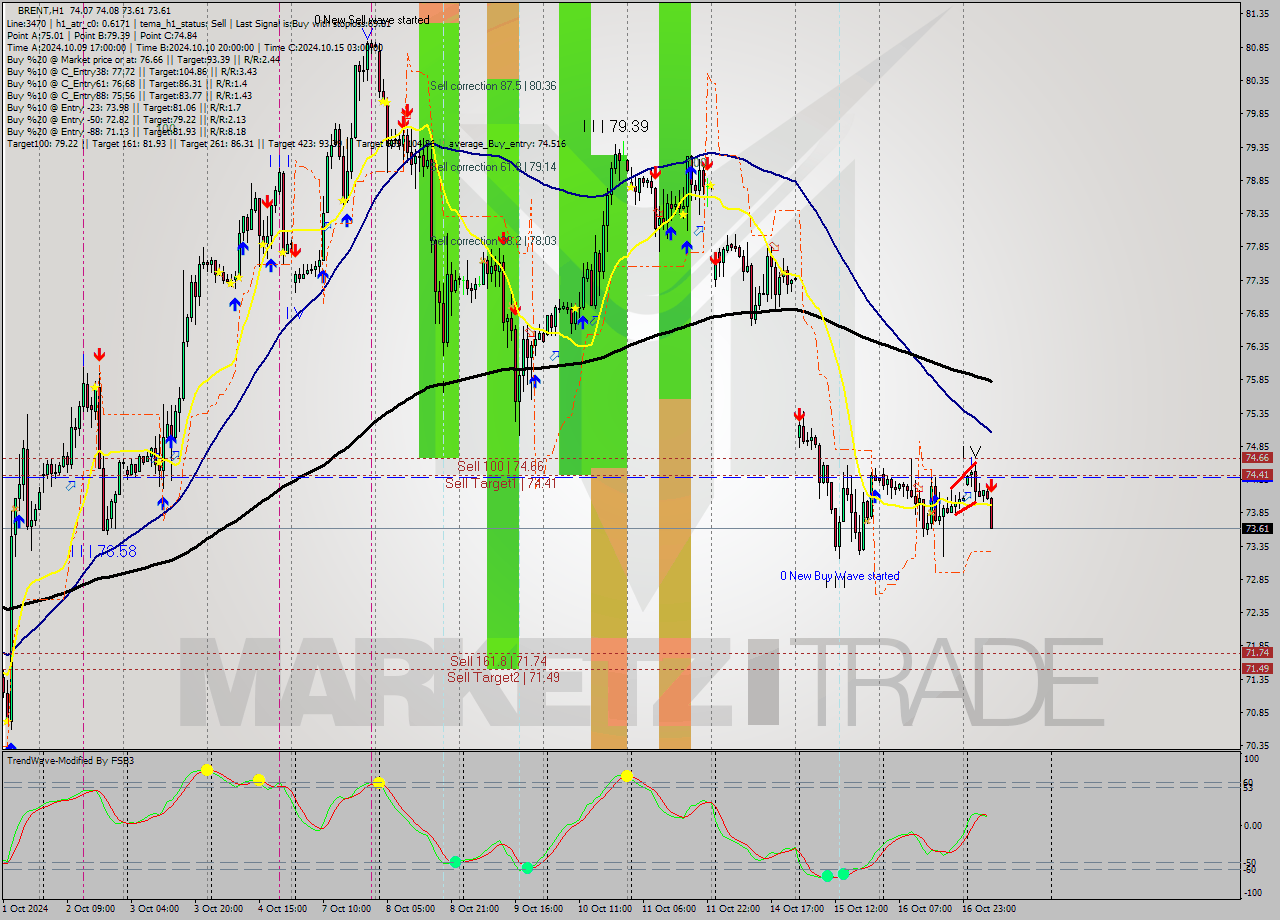Click the '| | | 79.39' swing-high label
The image size is (1280, 920).
(616, 126)
